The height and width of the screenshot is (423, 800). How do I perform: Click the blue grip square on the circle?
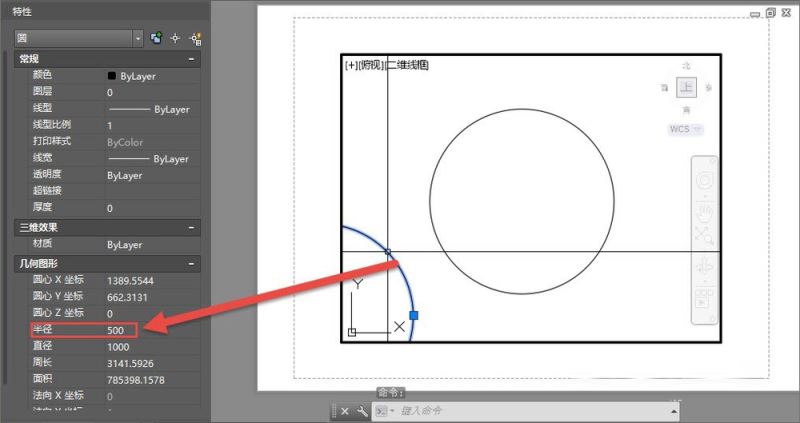414,315
